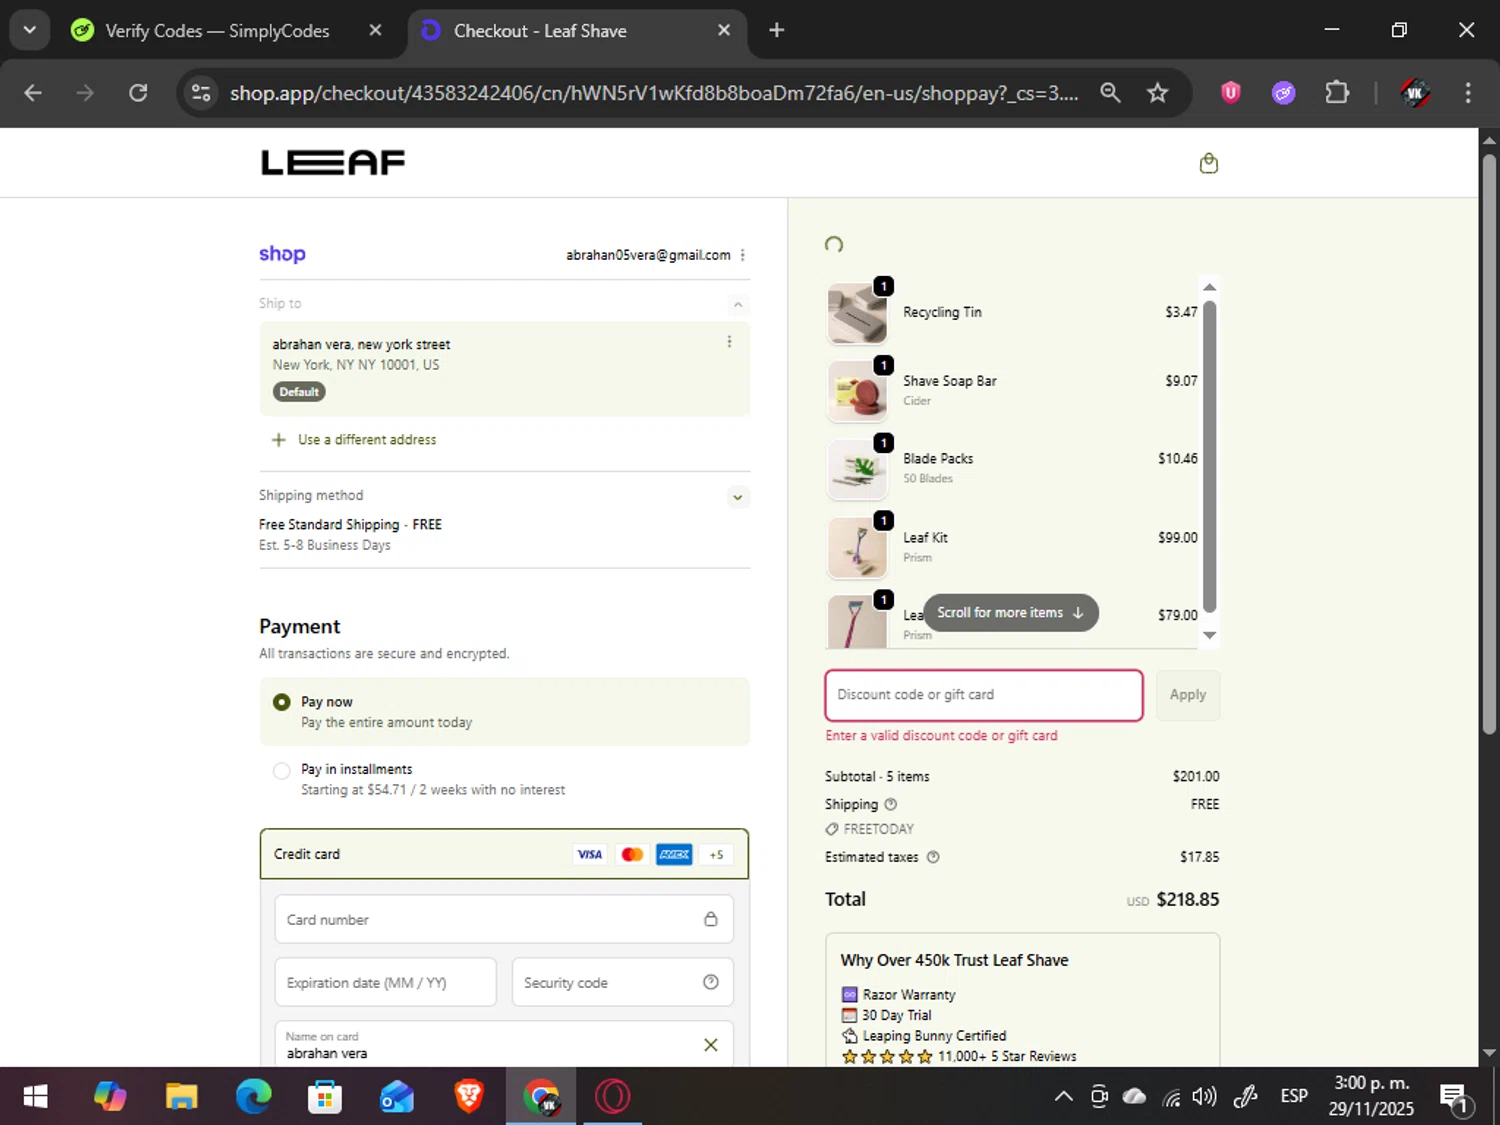Viewport: 1500px width, 1125px height.
Task: Focus the Expiration date field
Action: click(386, 982)
